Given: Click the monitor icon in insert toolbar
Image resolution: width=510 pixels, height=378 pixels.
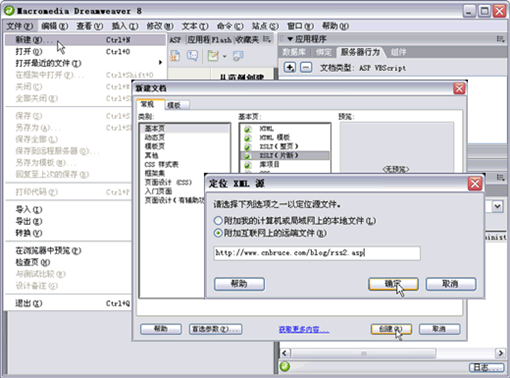Looking at the screenshot, I should pos(238,56).
